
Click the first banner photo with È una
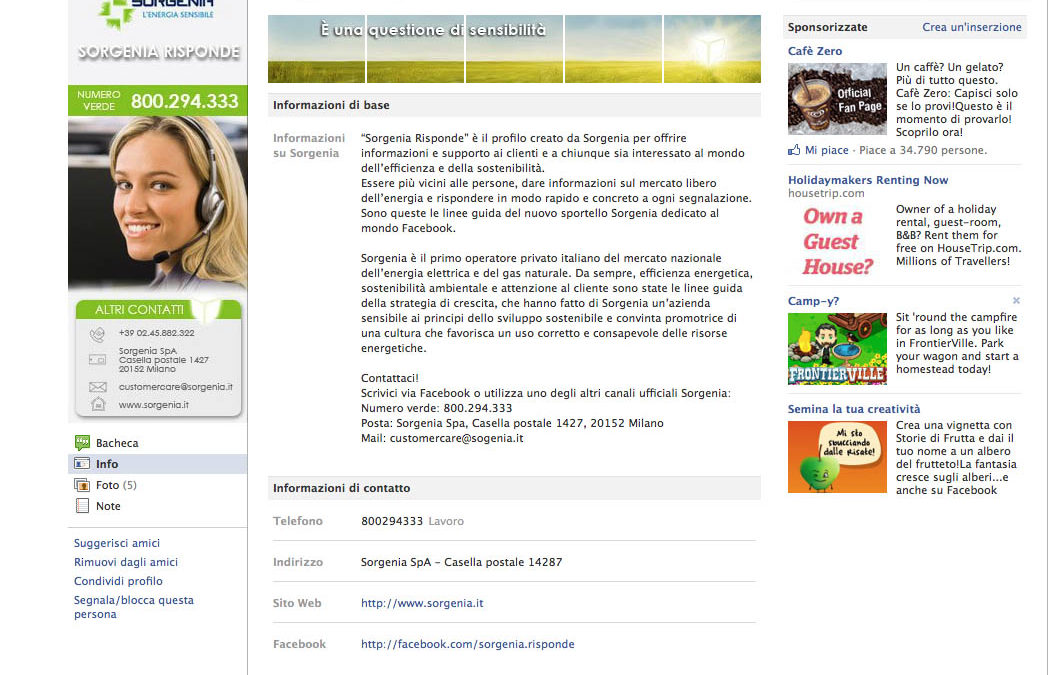coord(316,49)
